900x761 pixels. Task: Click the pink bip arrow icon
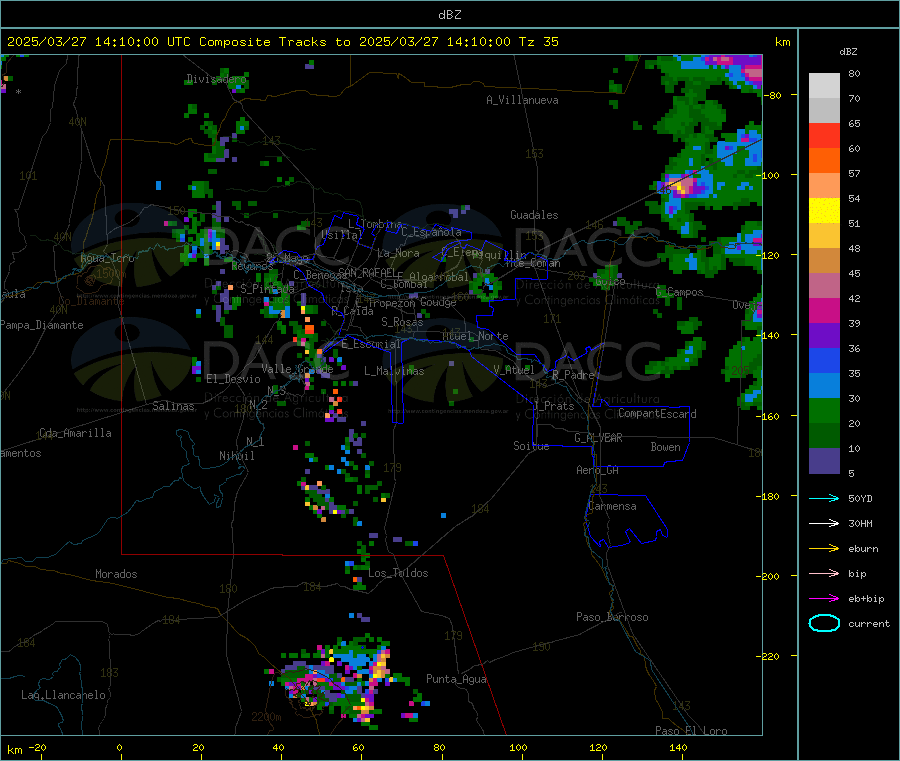click(x=824, y=573)
